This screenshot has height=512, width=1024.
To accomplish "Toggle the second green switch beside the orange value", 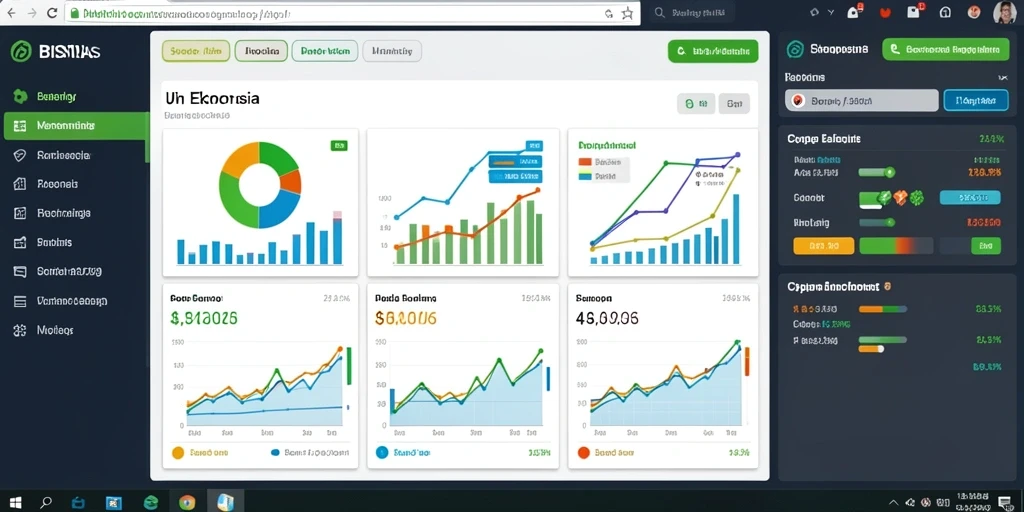I will click(876, 223).
